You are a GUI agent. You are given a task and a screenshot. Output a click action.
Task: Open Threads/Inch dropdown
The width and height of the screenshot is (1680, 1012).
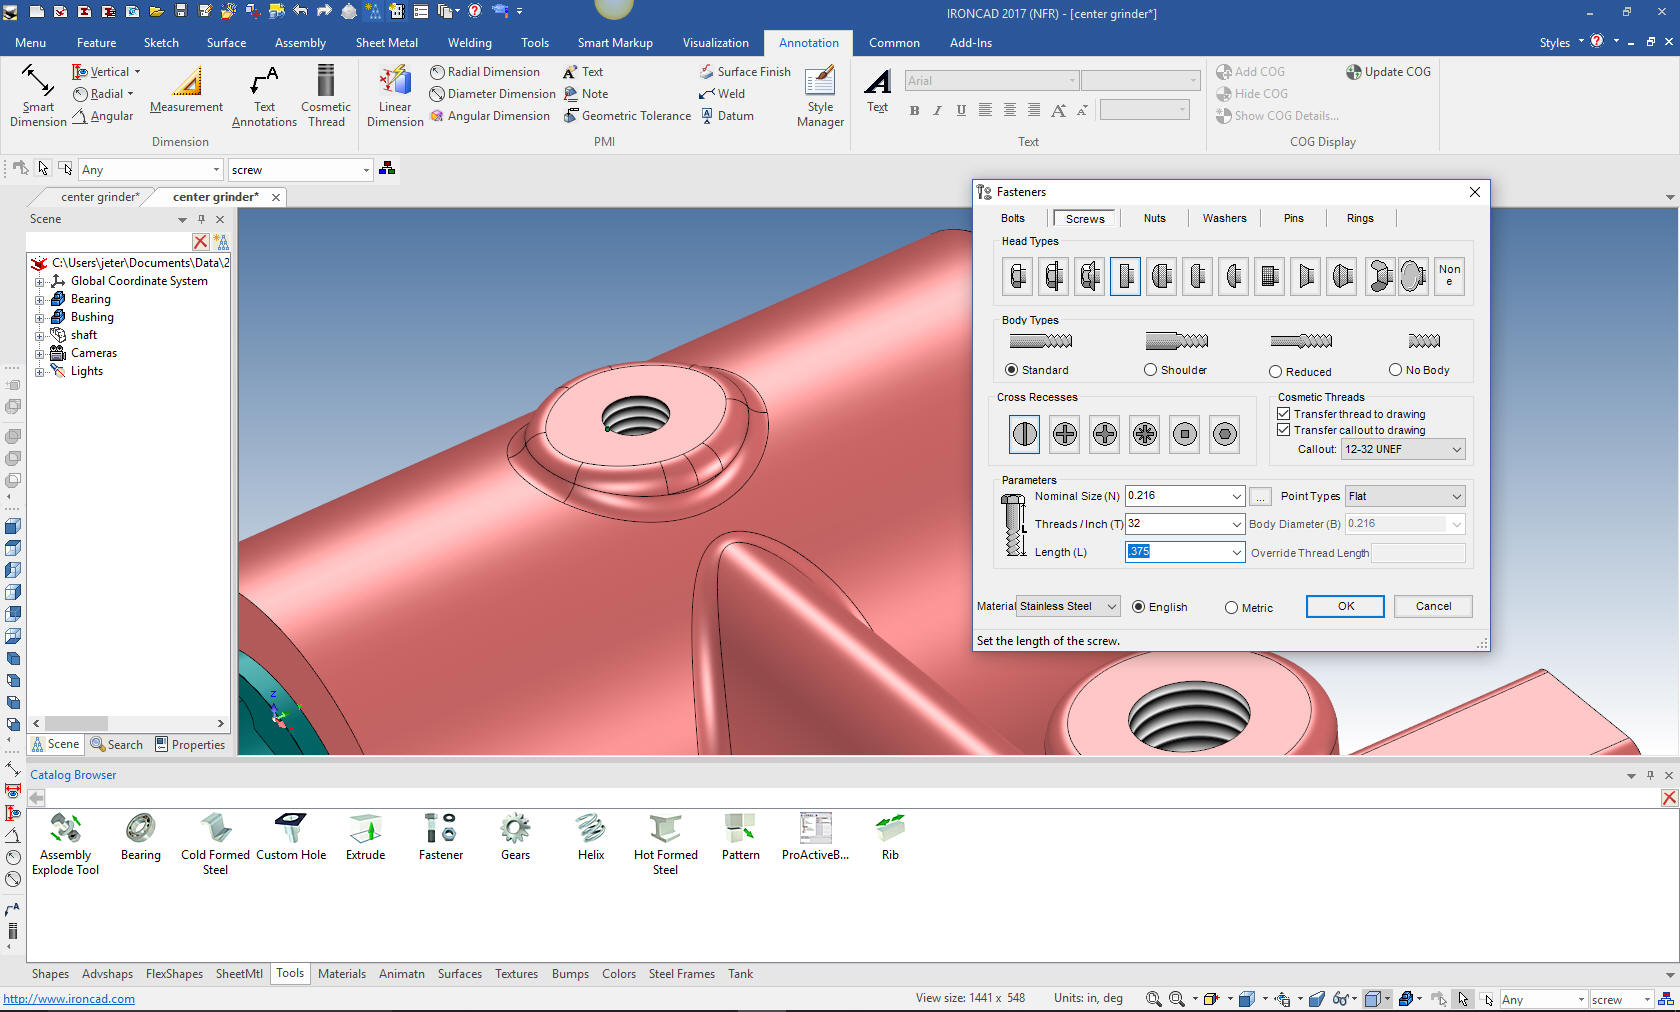pos(1236,524)
